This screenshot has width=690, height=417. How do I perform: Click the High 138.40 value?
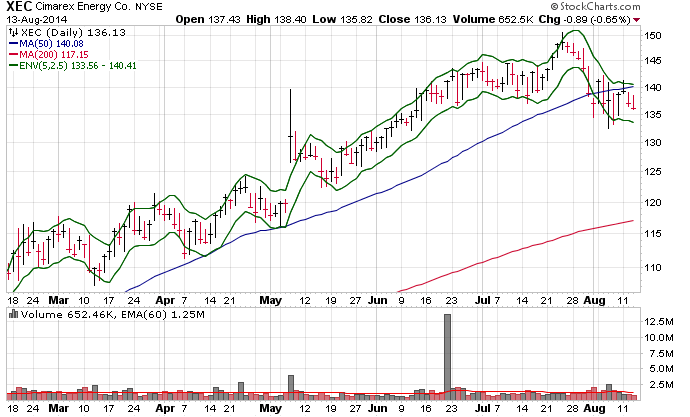pyautogui.click(x=276, y=19)
